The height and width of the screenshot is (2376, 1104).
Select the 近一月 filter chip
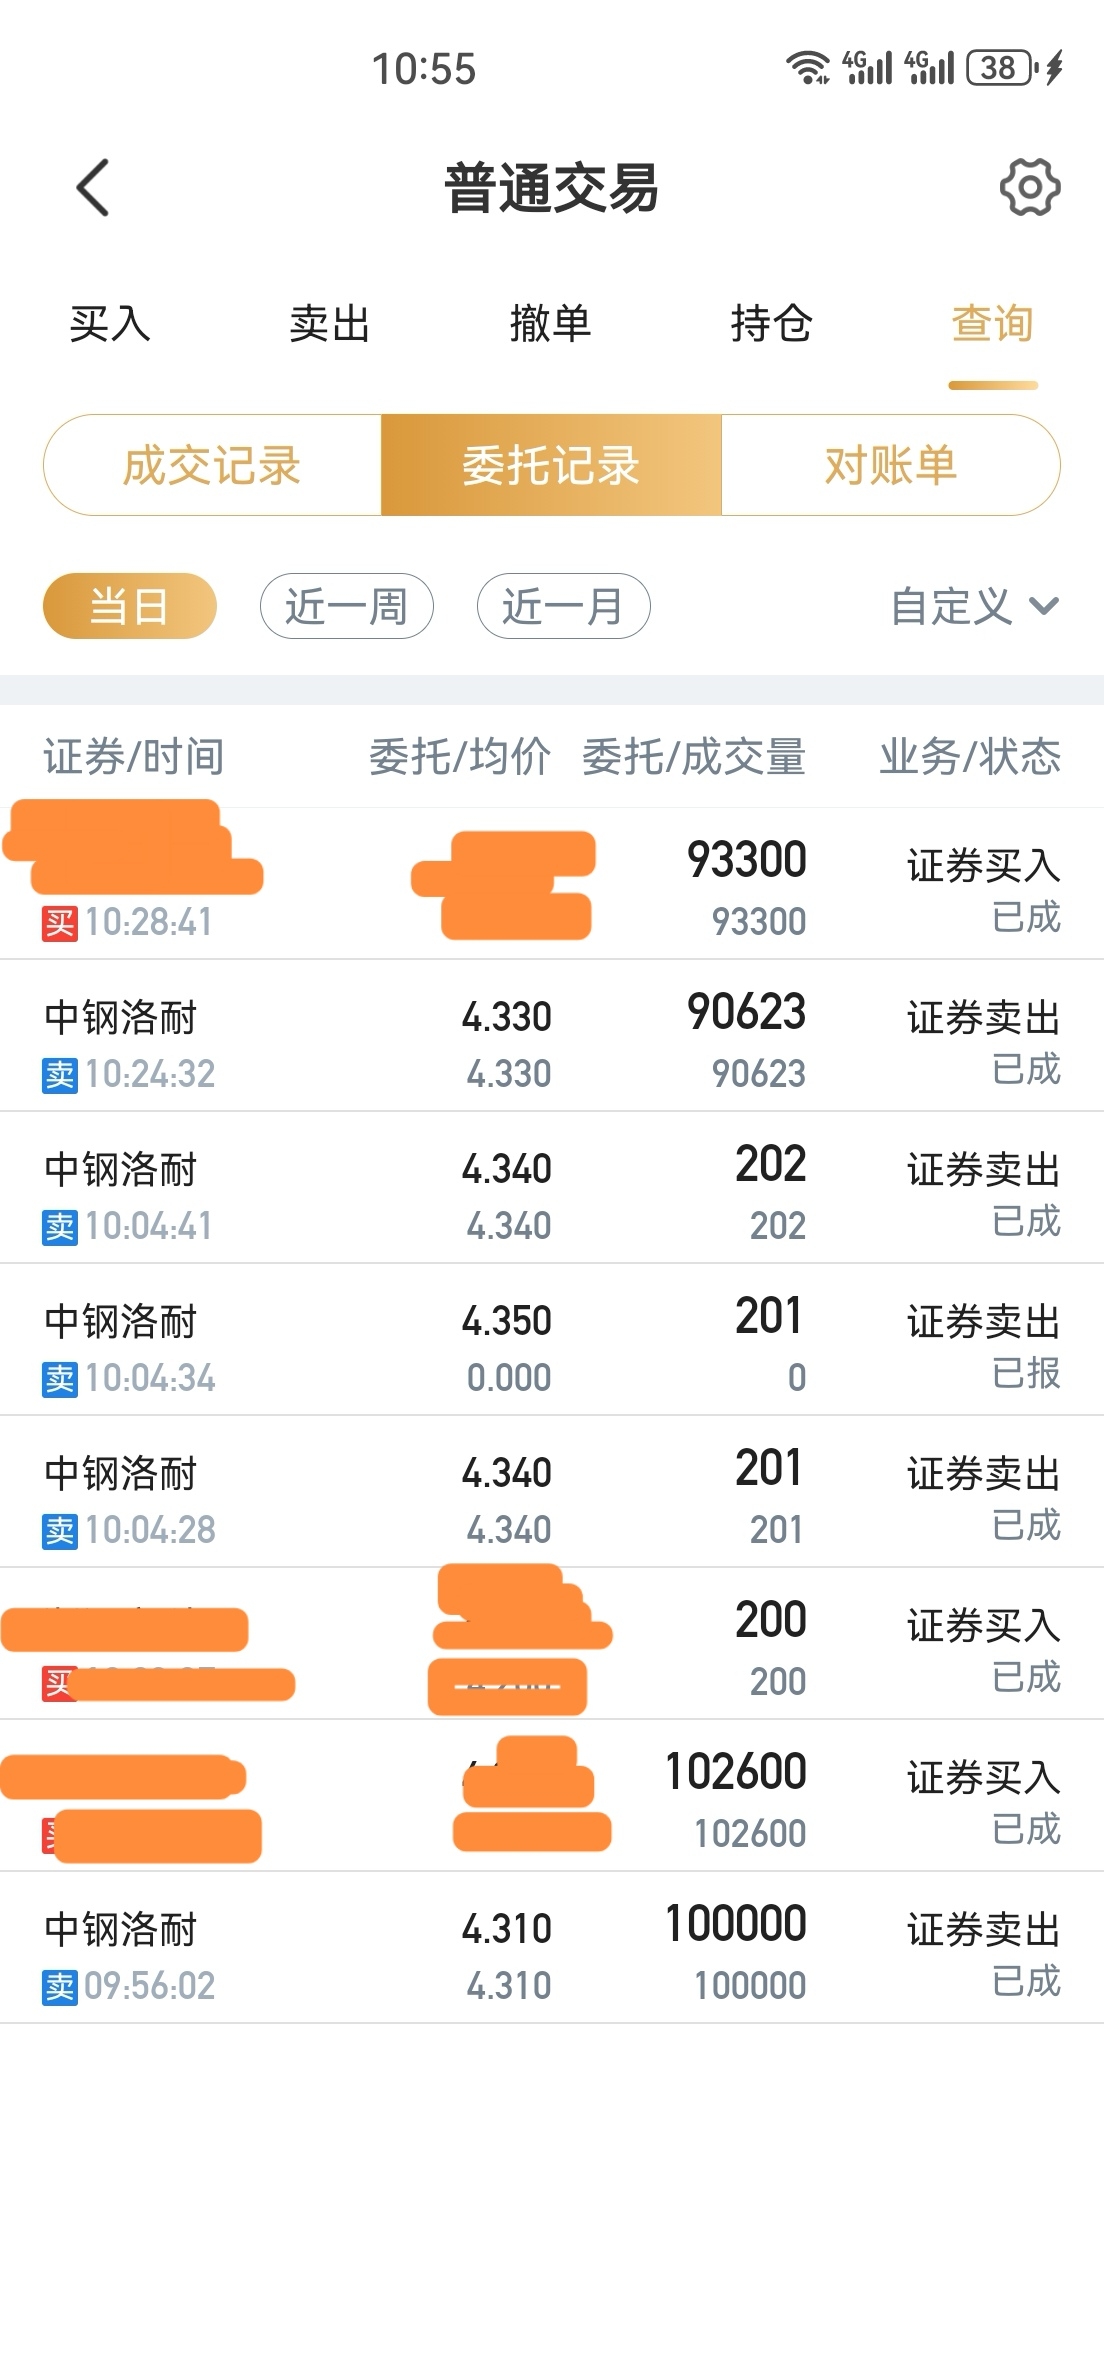click(563, 606)
